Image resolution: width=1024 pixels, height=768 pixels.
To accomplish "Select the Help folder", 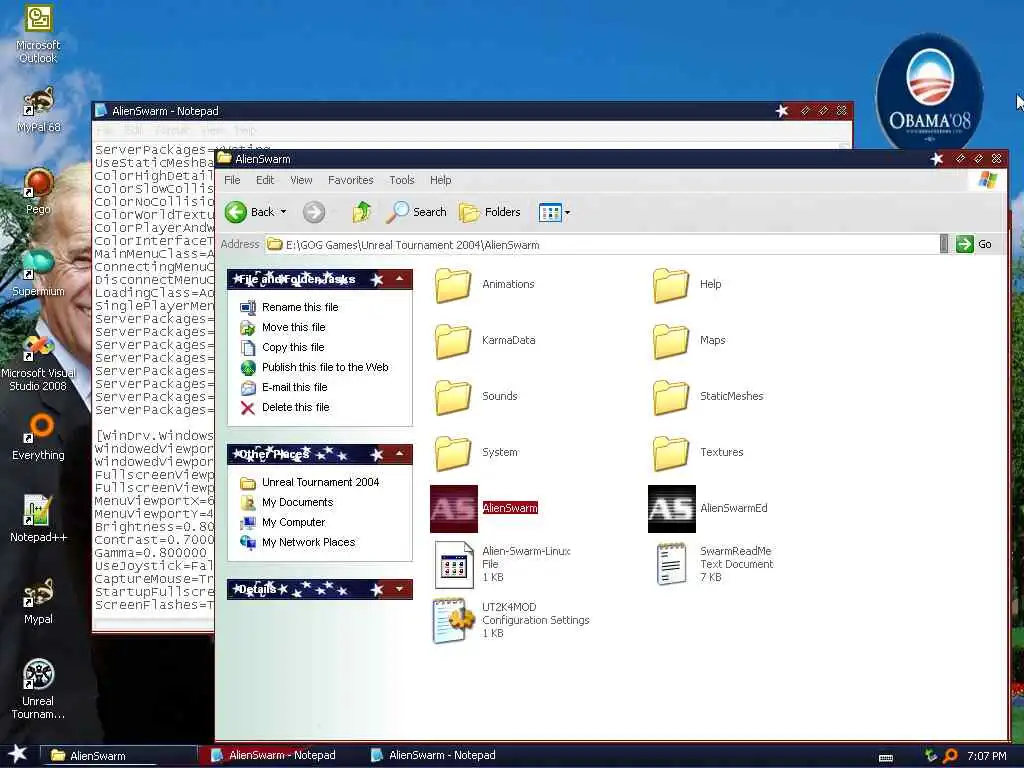I will click(687, 284).
